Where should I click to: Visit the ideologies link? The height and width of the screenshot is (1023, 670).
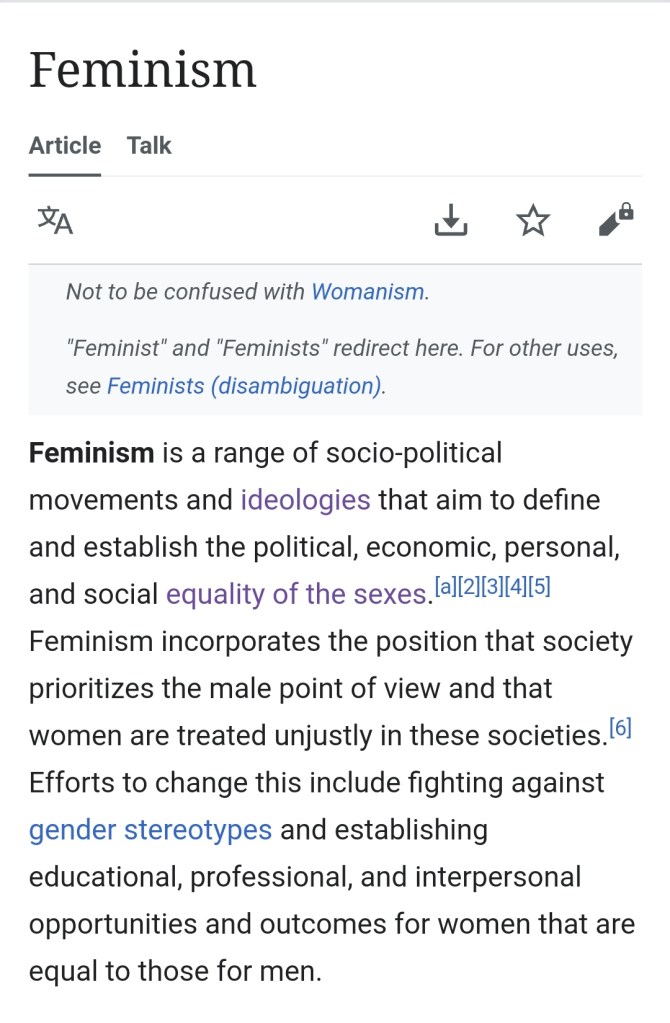click(x=305, y=500)
